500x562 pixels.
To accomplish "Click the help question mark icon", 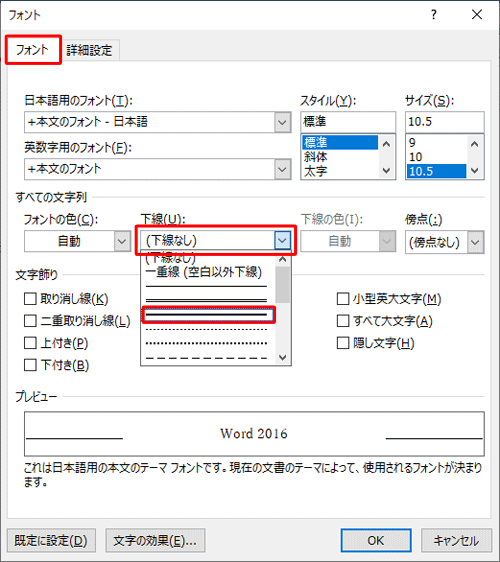I will pyautogui.click(x=434, y=15).
